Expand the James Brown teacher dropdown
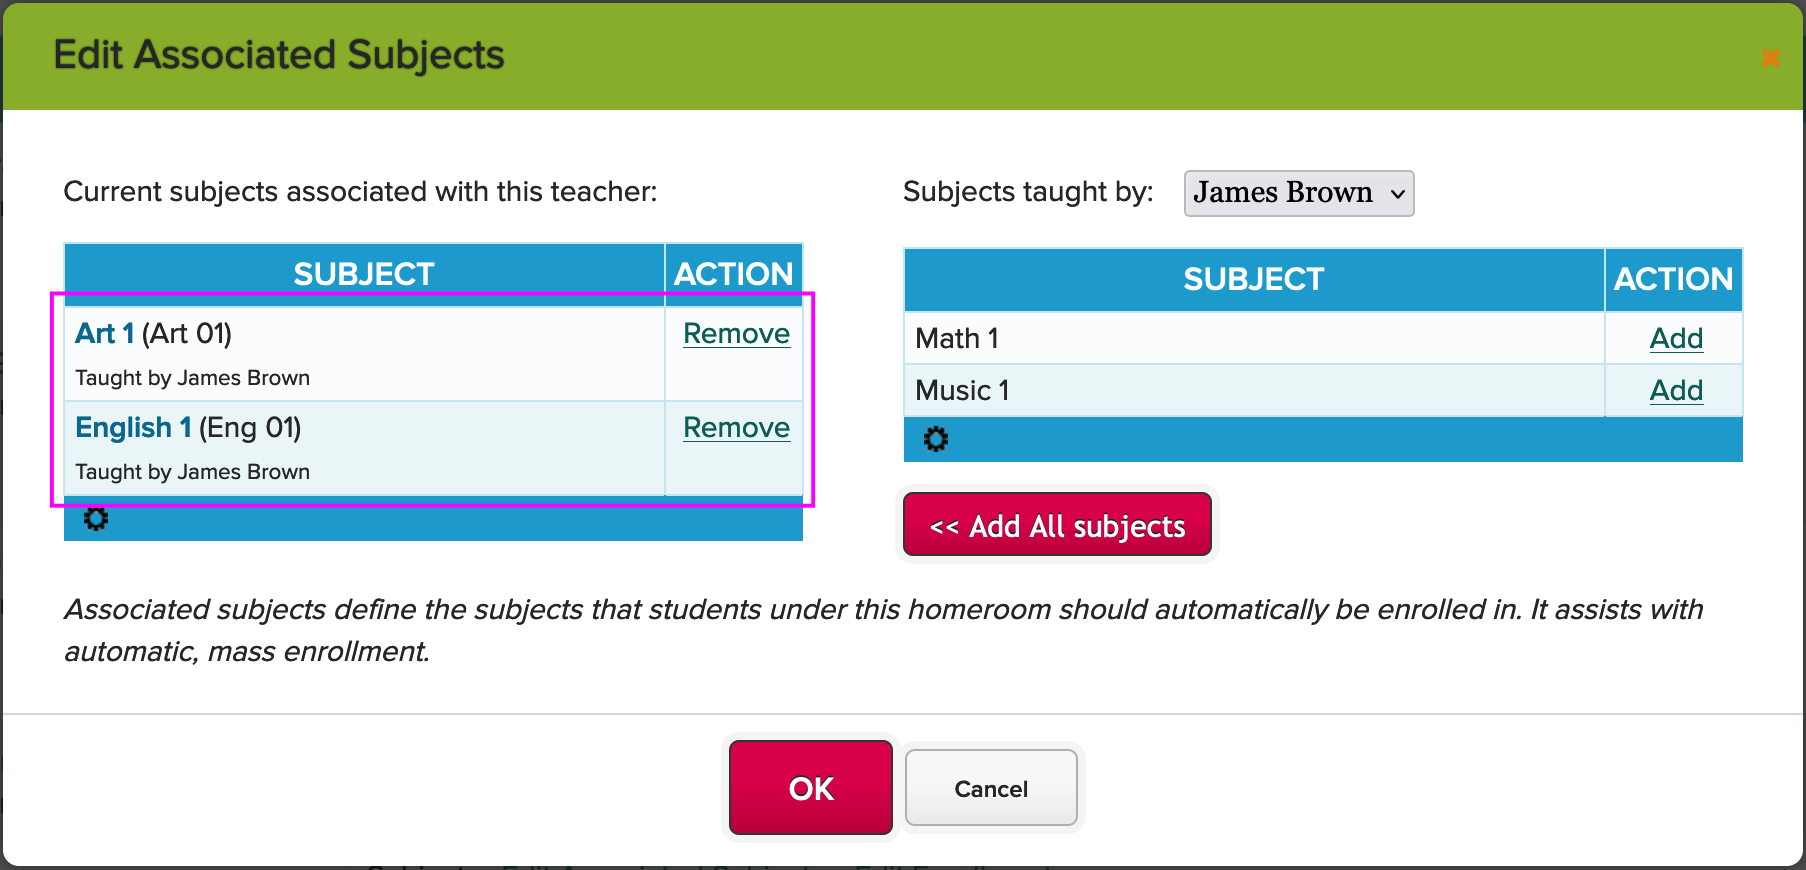Image resolution: width=1806 pixels, height=870 pixels. click(x=1299, y=193)
